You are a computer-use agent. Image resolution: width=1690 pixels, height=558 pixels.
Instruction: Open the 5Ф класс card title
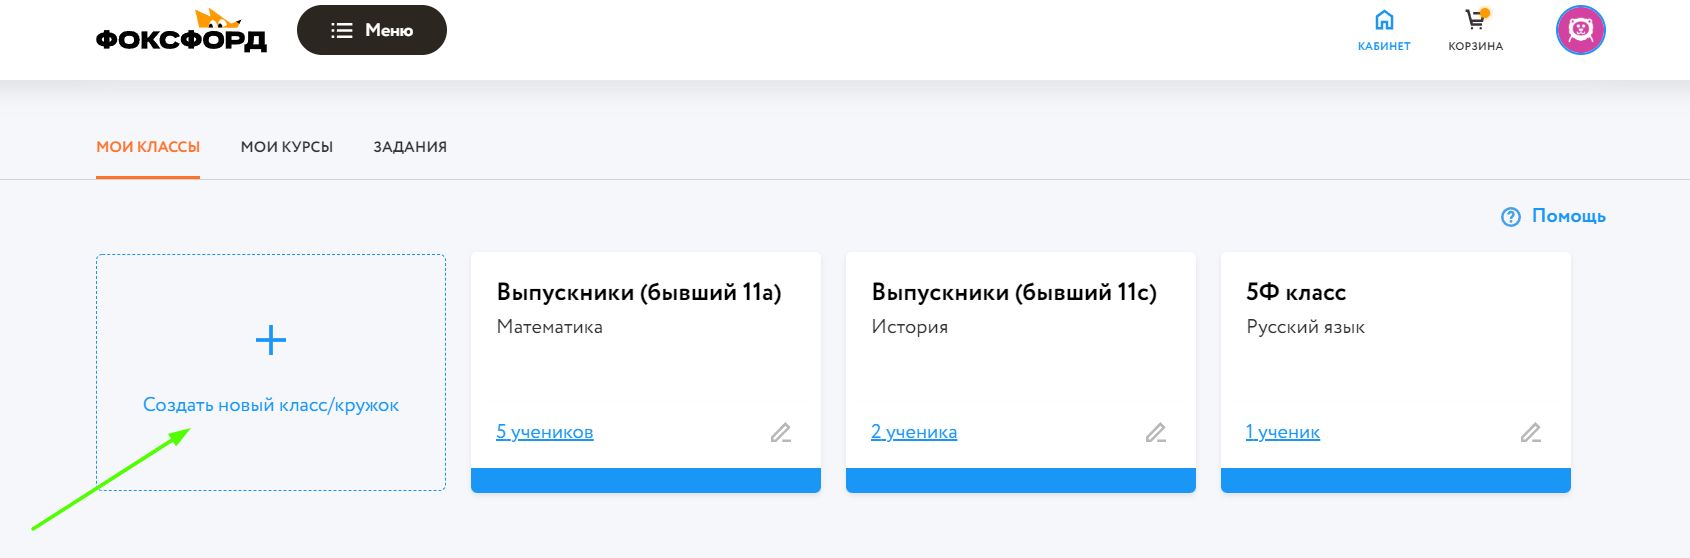pyautogui.click(x=1296, y=292)
